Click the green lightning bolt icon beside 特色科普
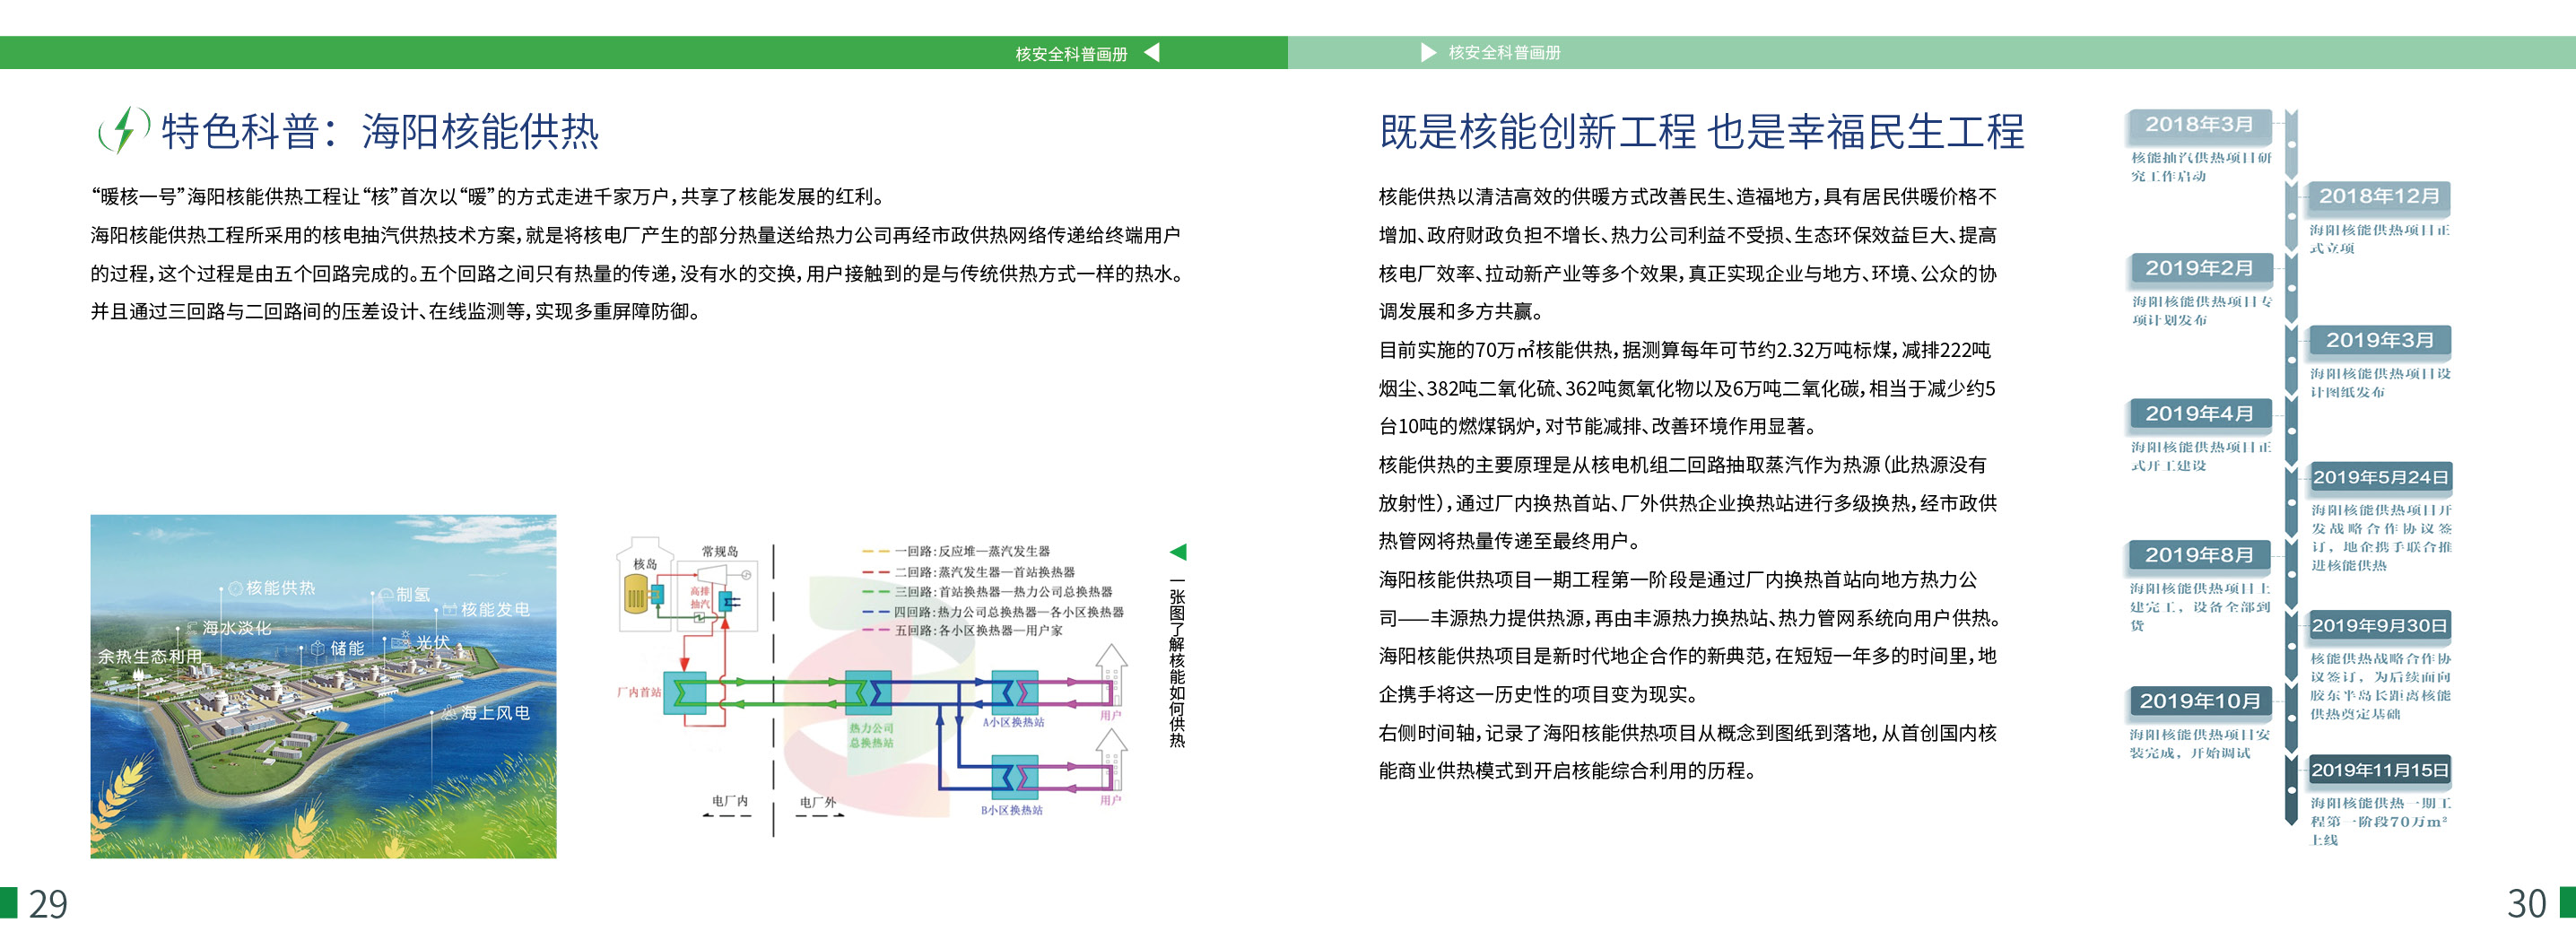The image size is (2576, 949). click(x=123, y=130)
